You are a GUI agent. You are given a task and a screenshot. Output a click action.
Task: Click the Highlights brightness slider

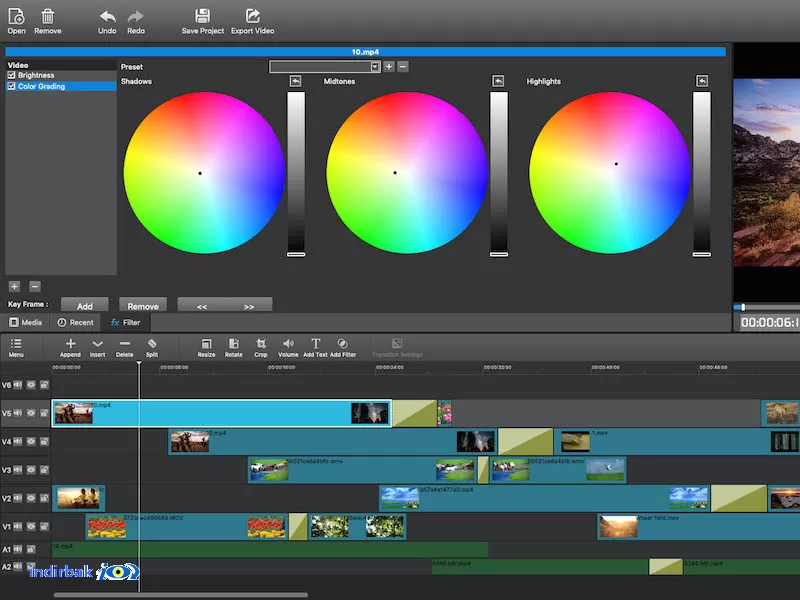(702, 173)
